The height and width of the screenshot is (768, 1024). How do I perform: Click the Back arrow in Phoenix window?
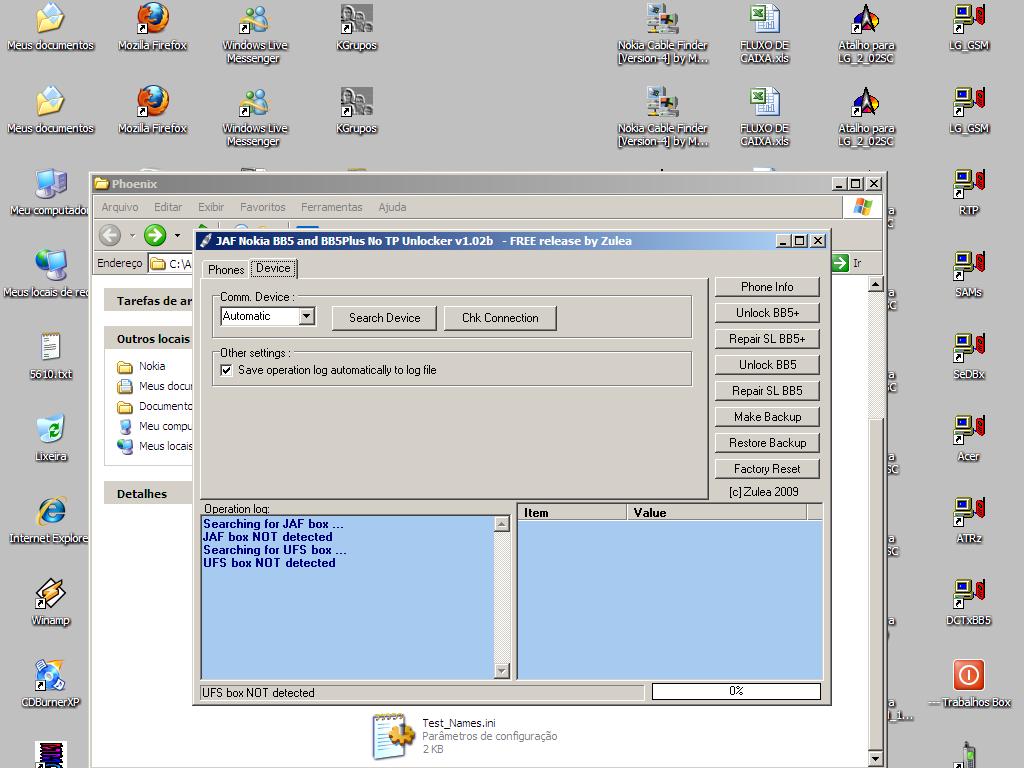click(110, 235)
